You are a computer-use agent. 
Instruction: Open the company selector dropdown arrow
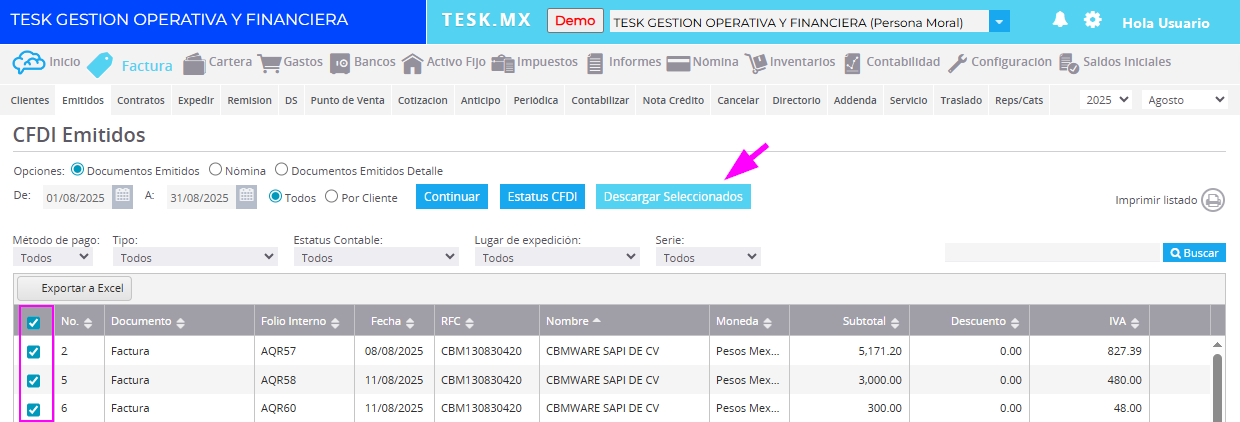pos(999,22)
